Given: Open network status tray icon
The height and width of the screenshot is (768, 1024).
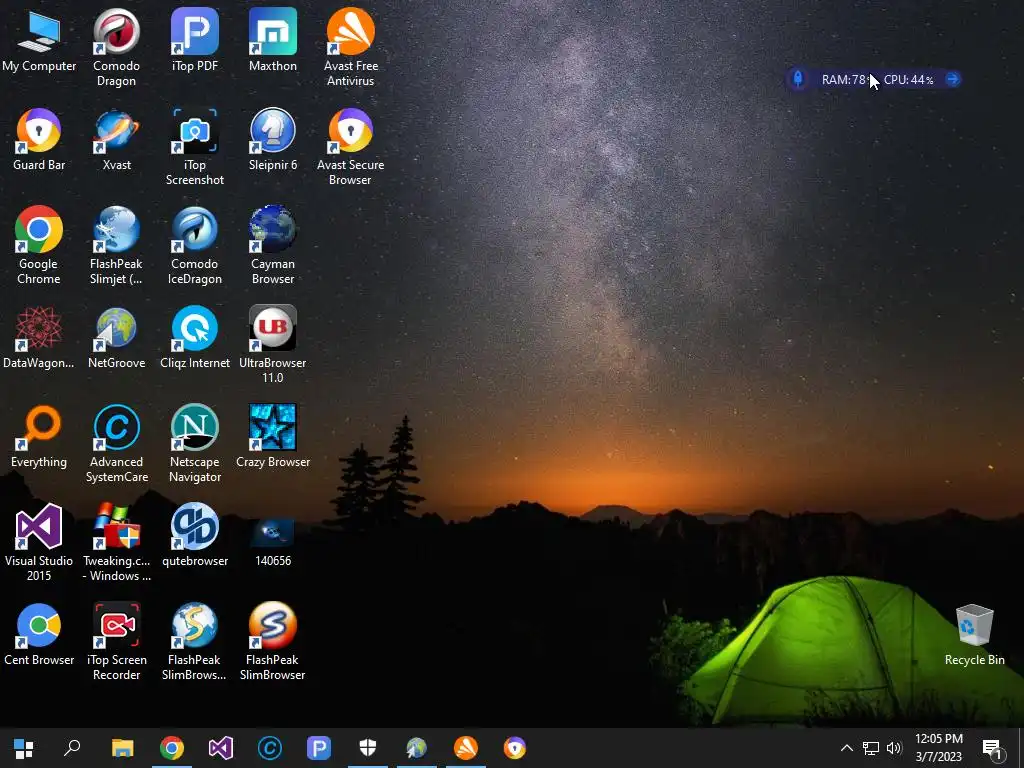Looking at the screenshot, I should click(871, 748).
